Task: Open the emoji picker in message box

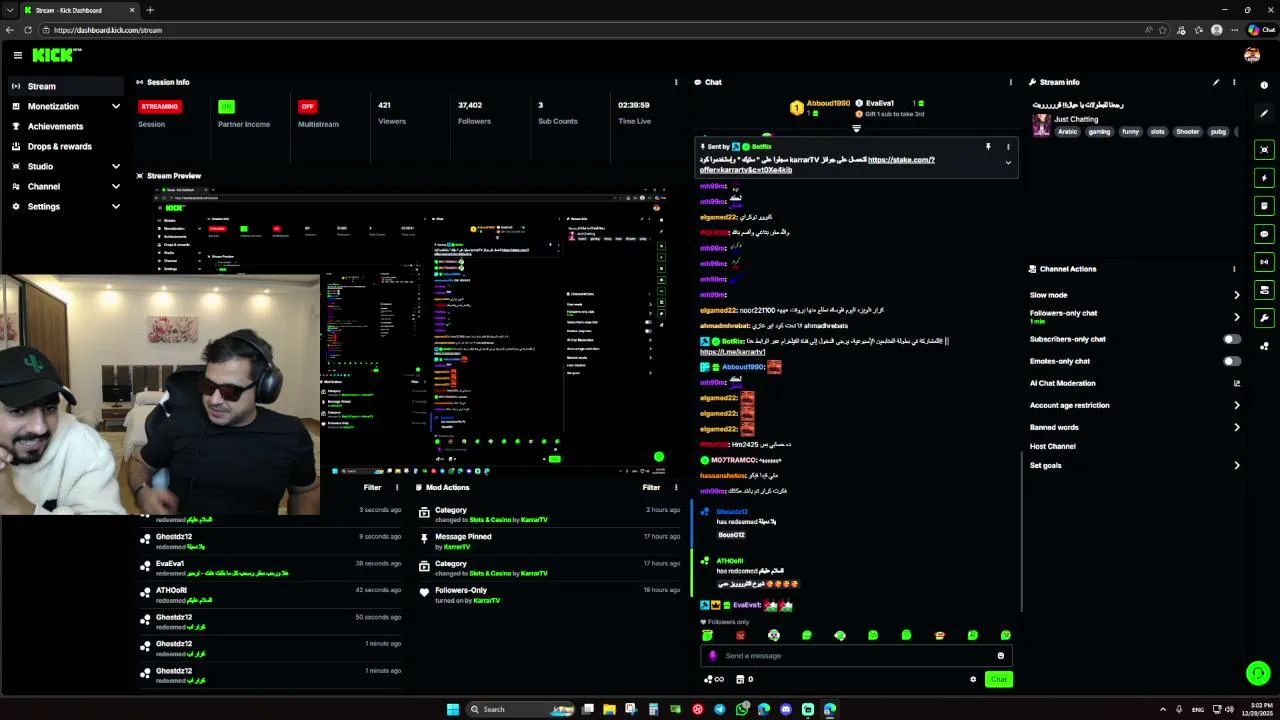Action: click(1000, 656)
